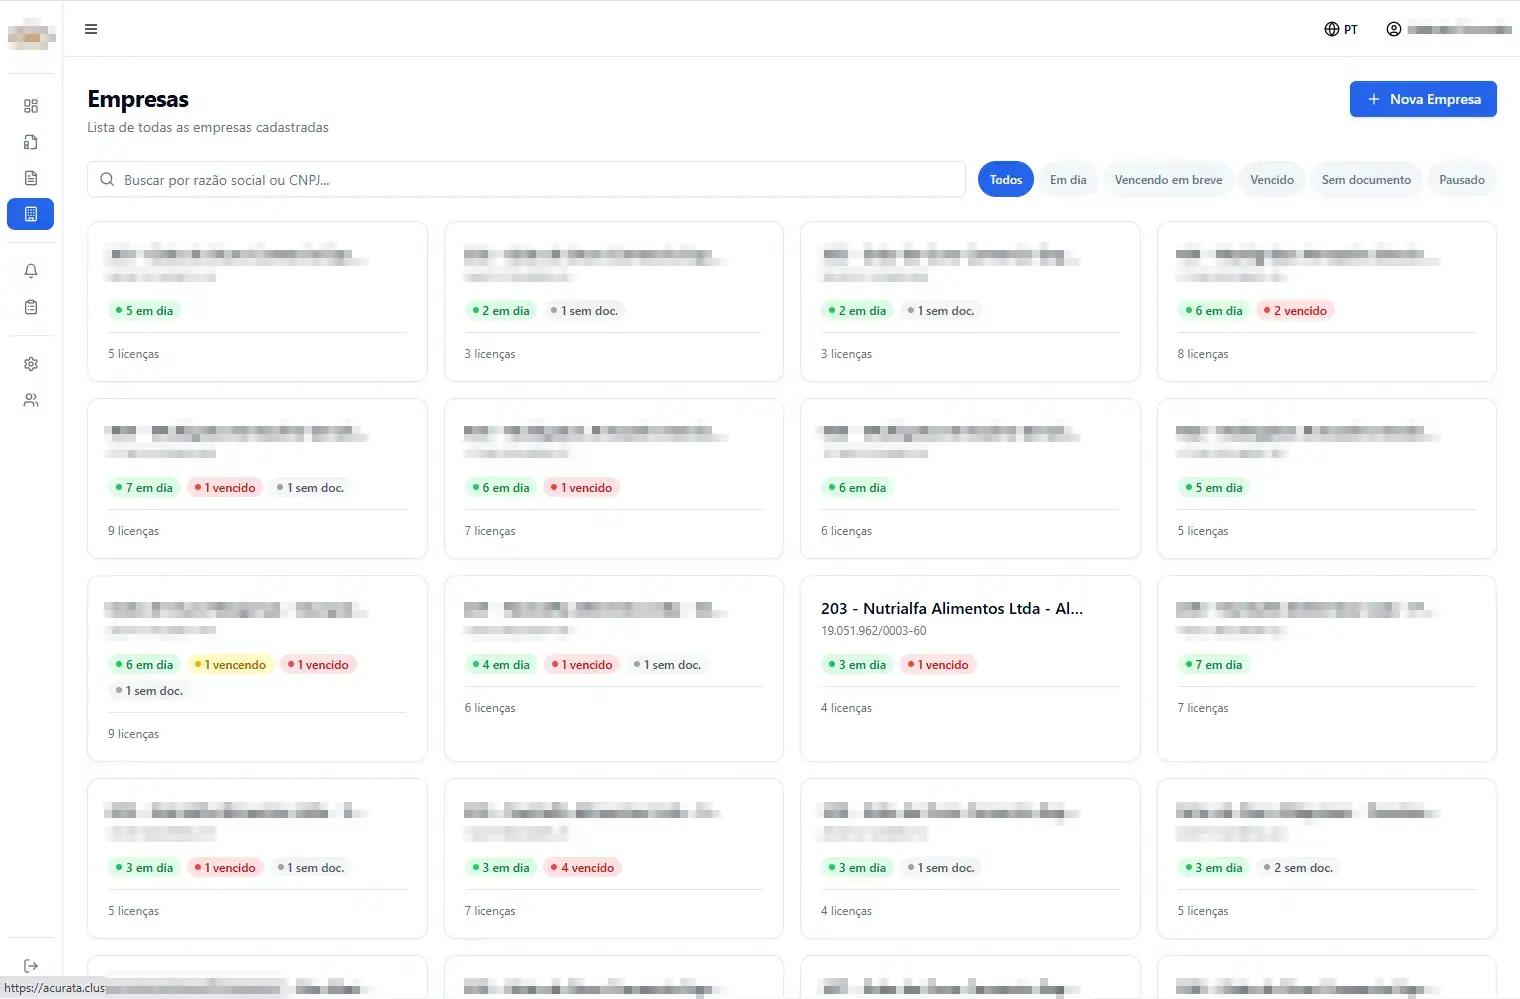This screenshot has width=1520, height=999.
Task: Click the logout icon at sidebar bottom
Action: 31,966
